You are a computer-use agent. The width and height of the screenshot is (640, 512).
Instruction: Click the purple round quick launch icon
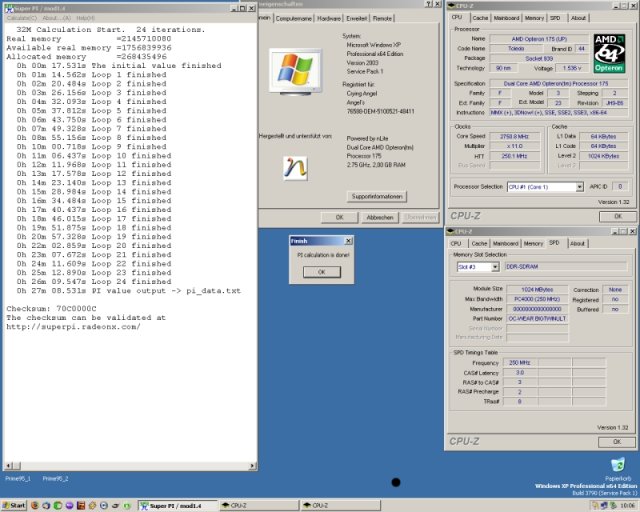click(69, 505)
